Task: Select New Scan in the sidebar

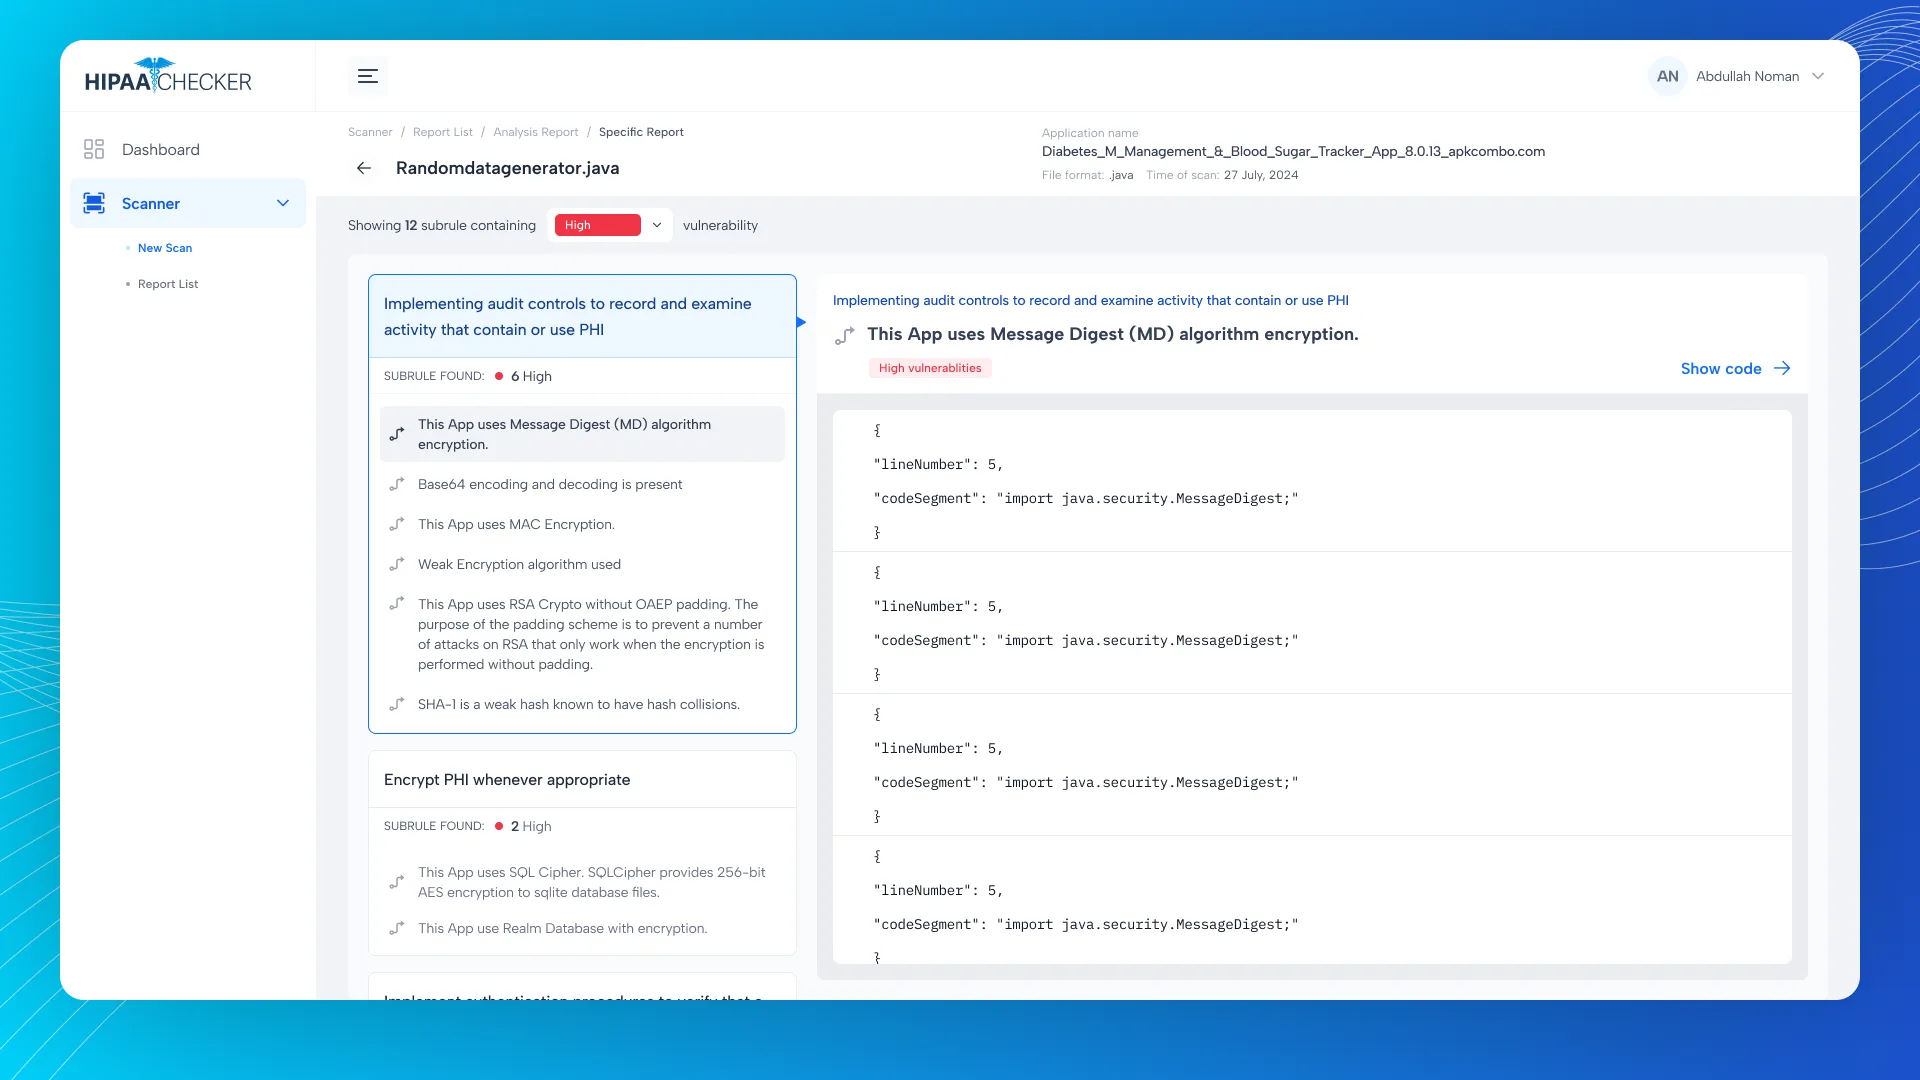Action: pos(165,248)
